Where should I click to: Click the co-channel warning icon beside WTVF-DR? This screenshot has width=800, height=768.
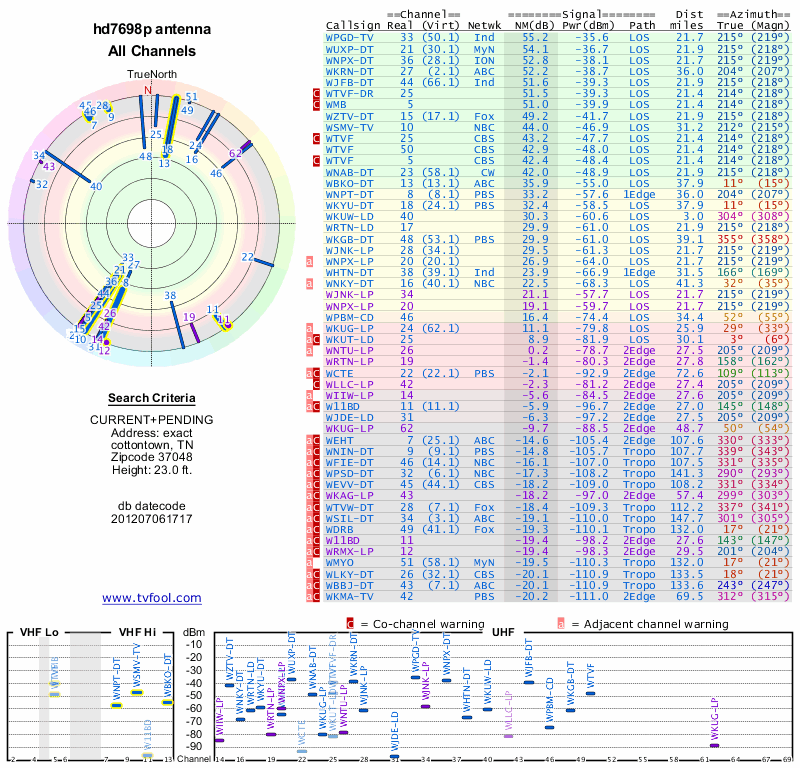tap(316, 93)
